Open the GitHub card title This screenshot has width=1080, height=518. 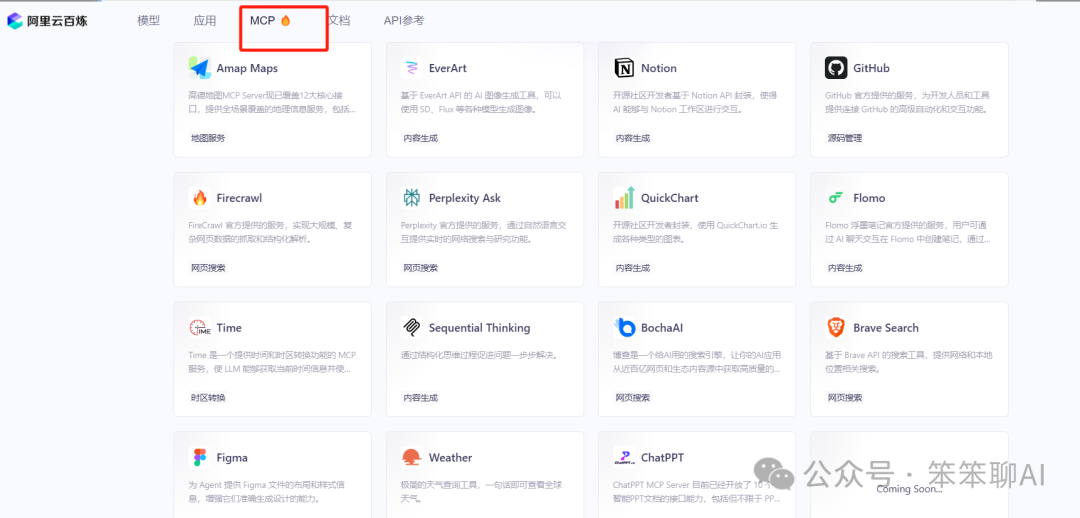(x=871, y=68)
